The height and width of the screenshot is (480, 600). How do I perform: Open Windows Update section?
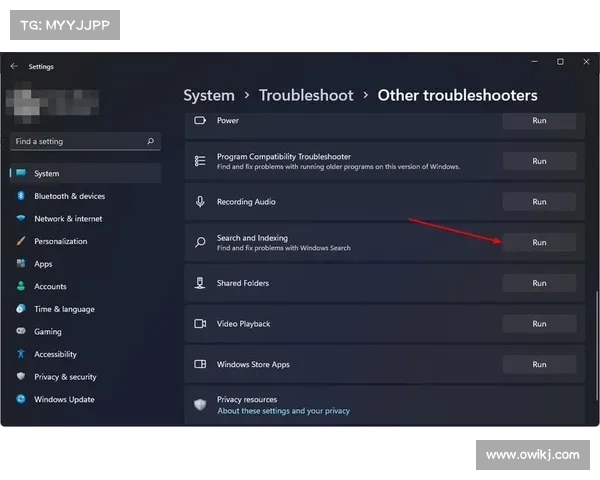pos(85,399)
